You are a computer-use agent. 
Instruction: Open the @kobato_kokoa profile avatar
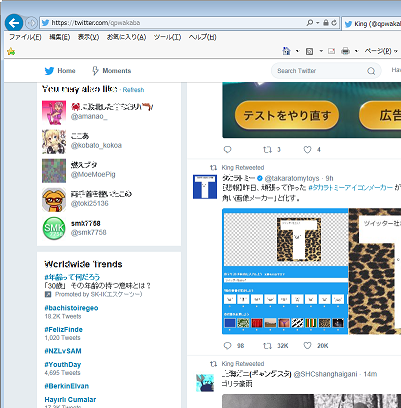click(54, 142)
